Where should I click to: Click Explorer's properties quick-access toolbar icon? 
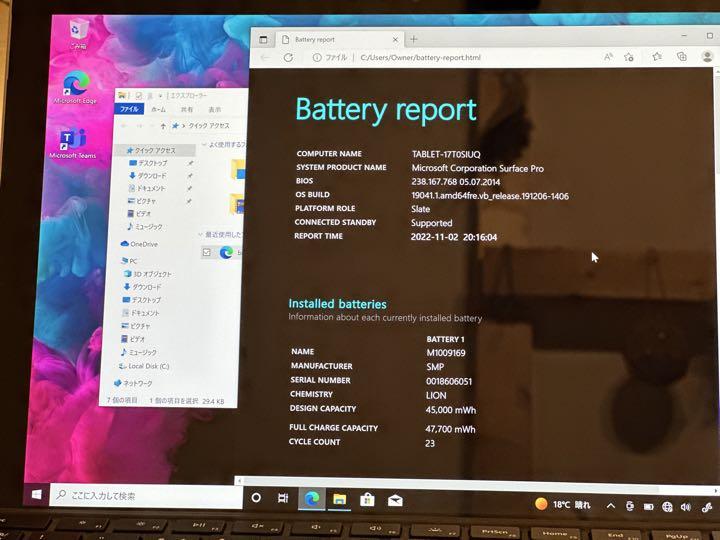(138, 96)
